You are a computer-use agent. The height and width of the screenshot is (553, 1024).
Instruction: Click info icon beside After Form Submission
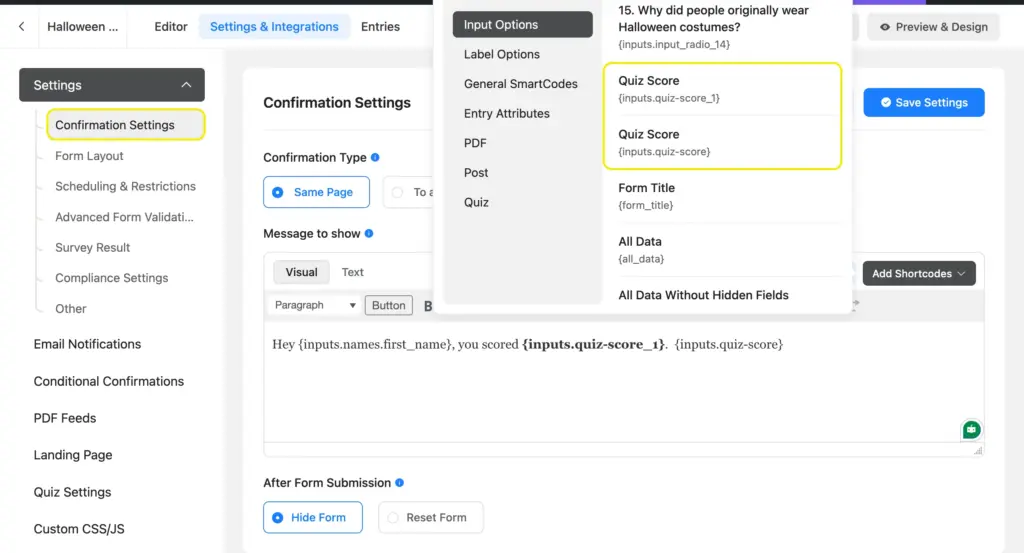point(400,483)
